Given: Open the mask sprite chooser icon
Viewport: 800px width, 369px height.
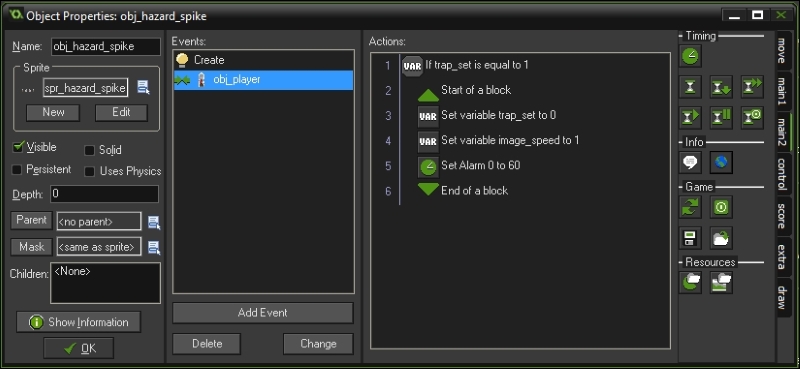Looking at the screenshot, I should point(154,248).
